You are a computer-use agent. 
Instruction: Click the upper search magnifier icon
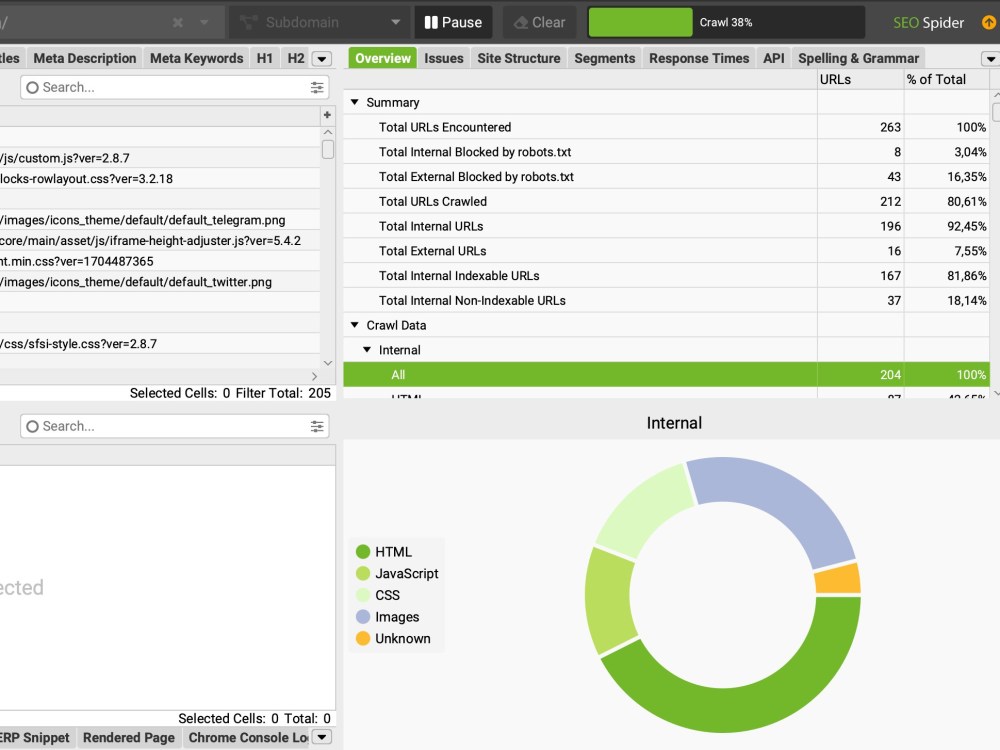(33, 87)
